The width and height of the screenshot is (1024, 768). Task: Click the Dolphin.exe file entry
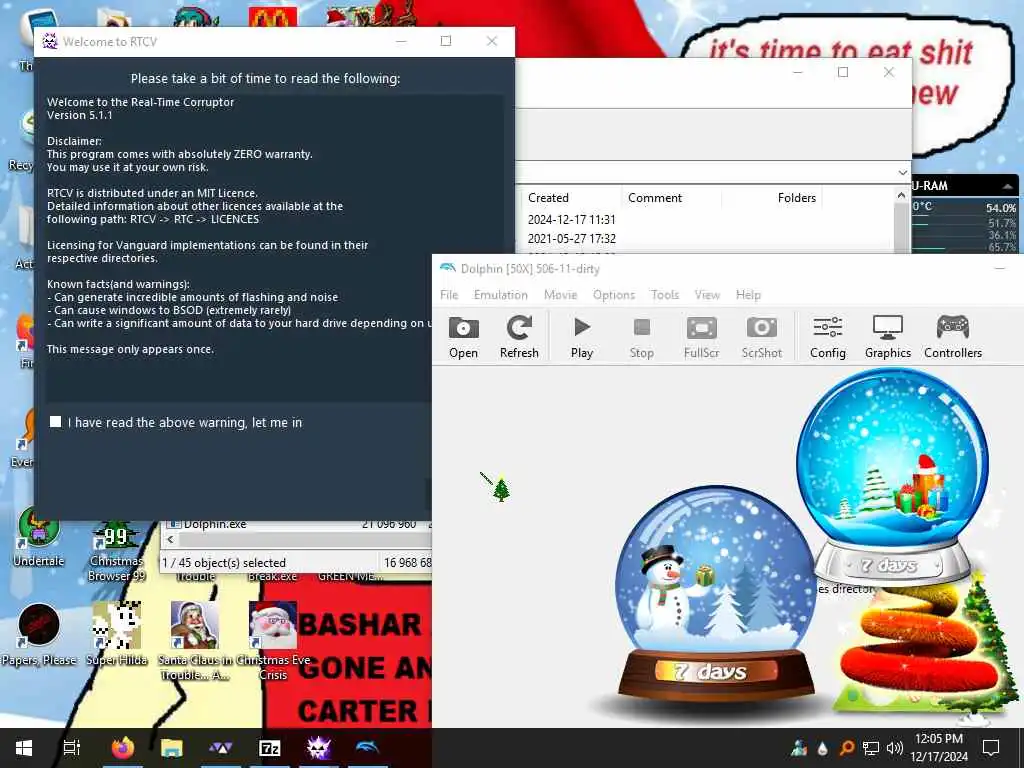point(215,524)
